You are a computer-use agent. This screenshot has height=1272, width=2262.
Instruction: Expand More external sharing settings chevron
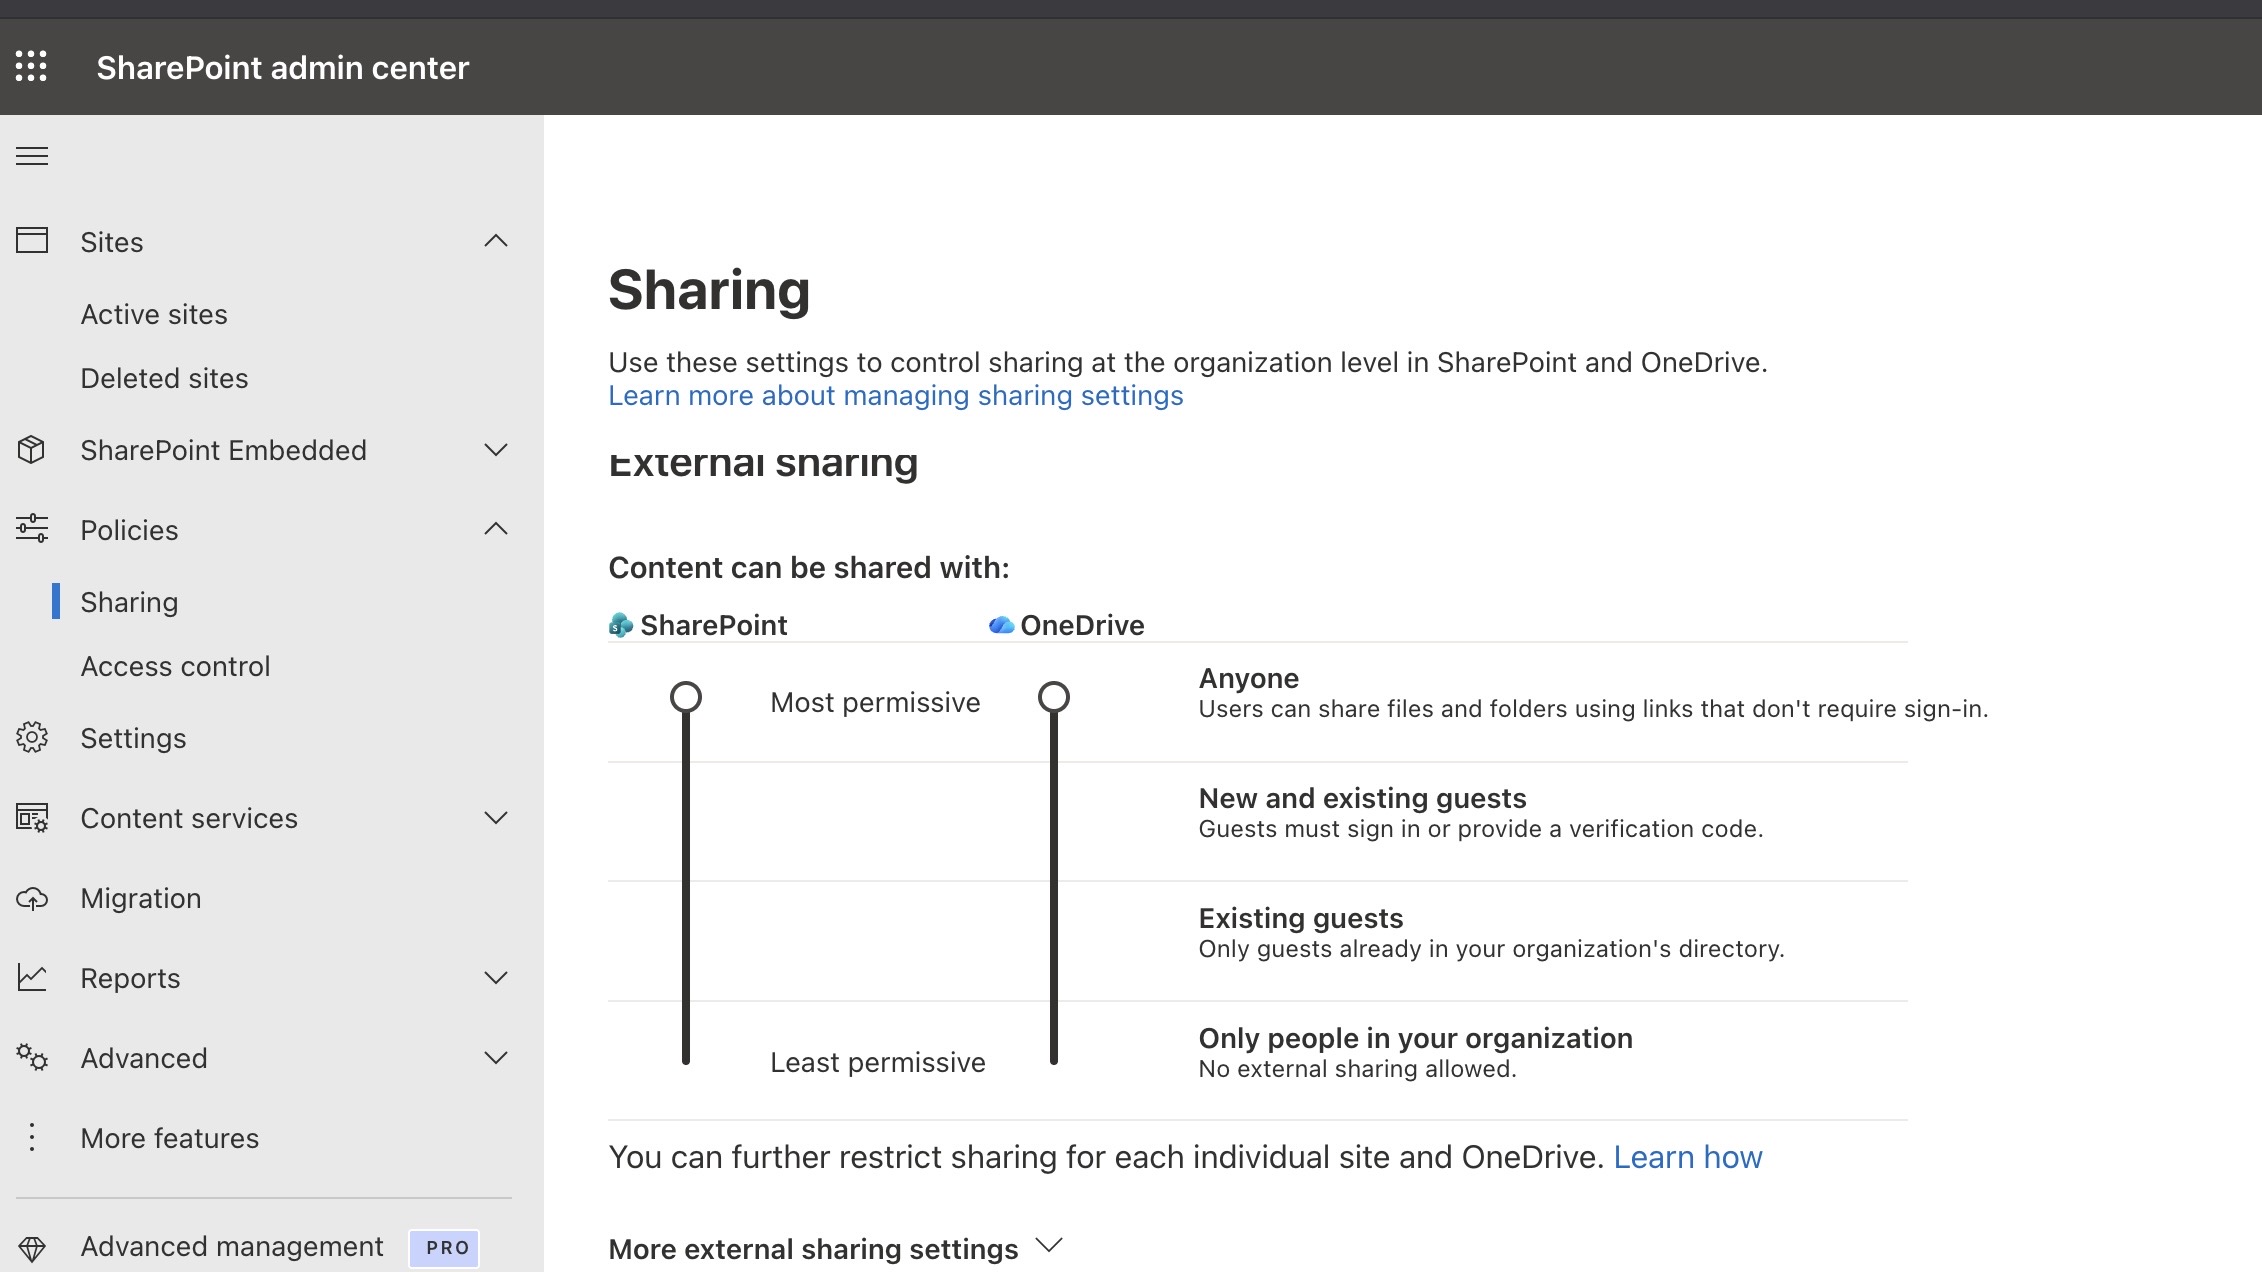(1049, 1246)
